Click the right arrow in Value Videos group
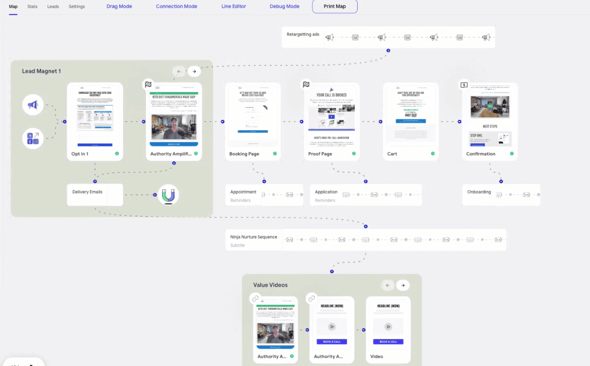Image resolution: width=590 pixels, height=366 pixels. tap(403, 285)
